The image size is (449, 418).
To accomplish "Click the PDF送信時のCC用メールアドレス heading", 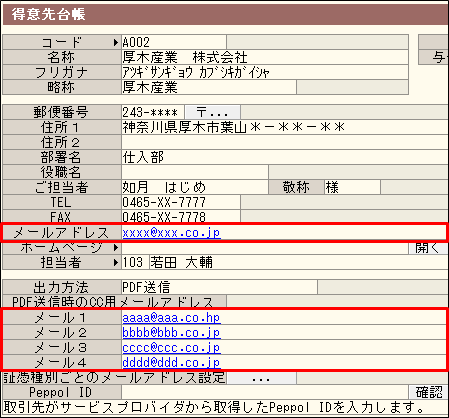I will pos(113,302).
